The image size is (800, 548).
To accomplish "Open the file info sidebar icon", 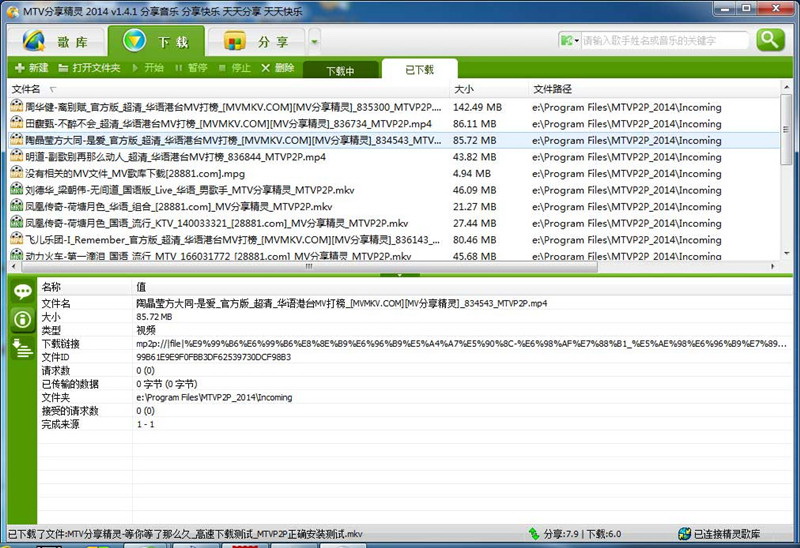I will pos(22,320).
